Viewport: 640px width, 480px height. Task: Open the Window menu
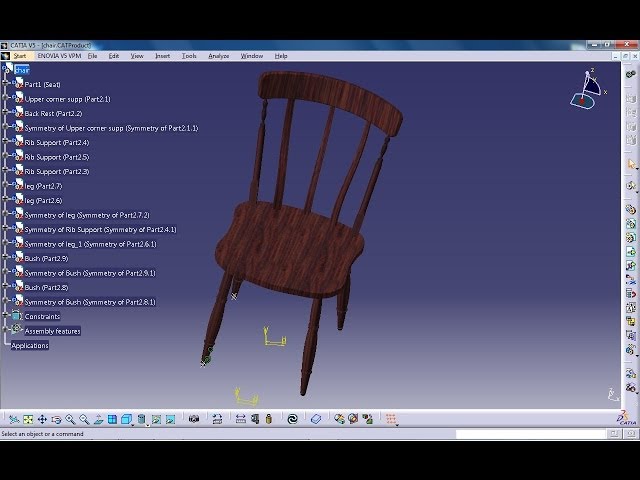[x=251, y=56]
